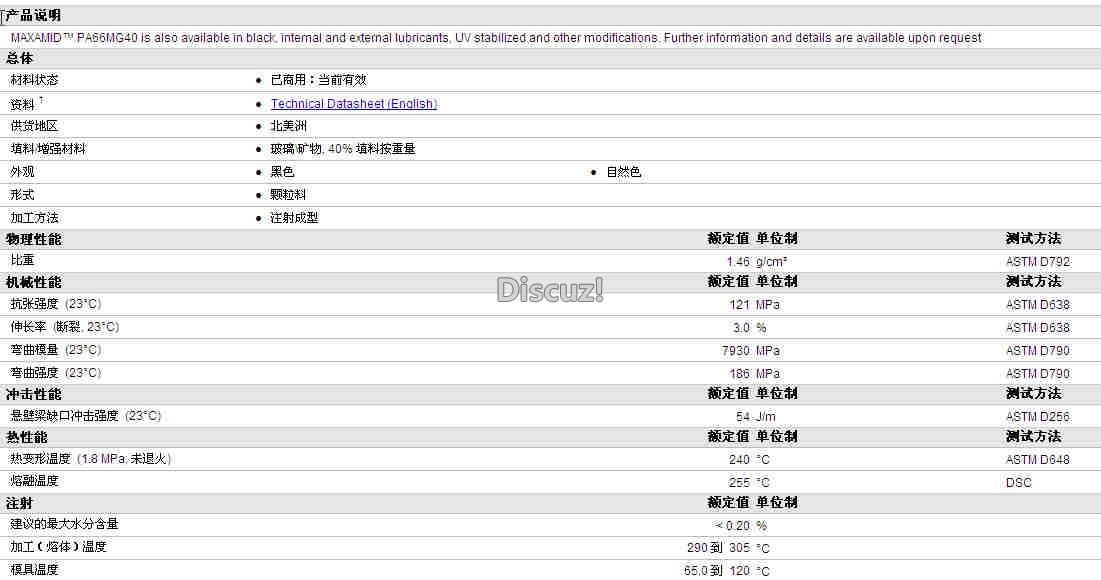Select the flexural modulus value 7930
This screenshot has width=1101, height=580.
736,350
